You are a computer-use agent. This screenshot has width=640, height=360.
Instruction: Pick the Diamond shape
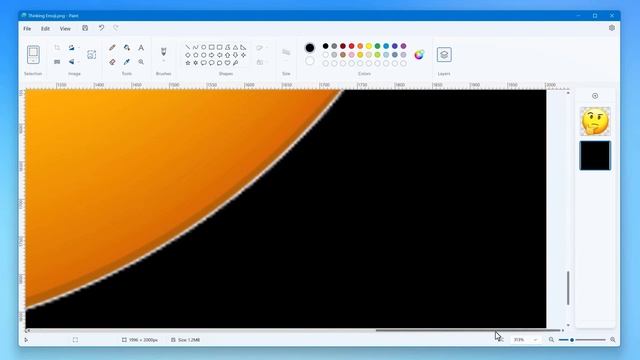click(188, 55)
